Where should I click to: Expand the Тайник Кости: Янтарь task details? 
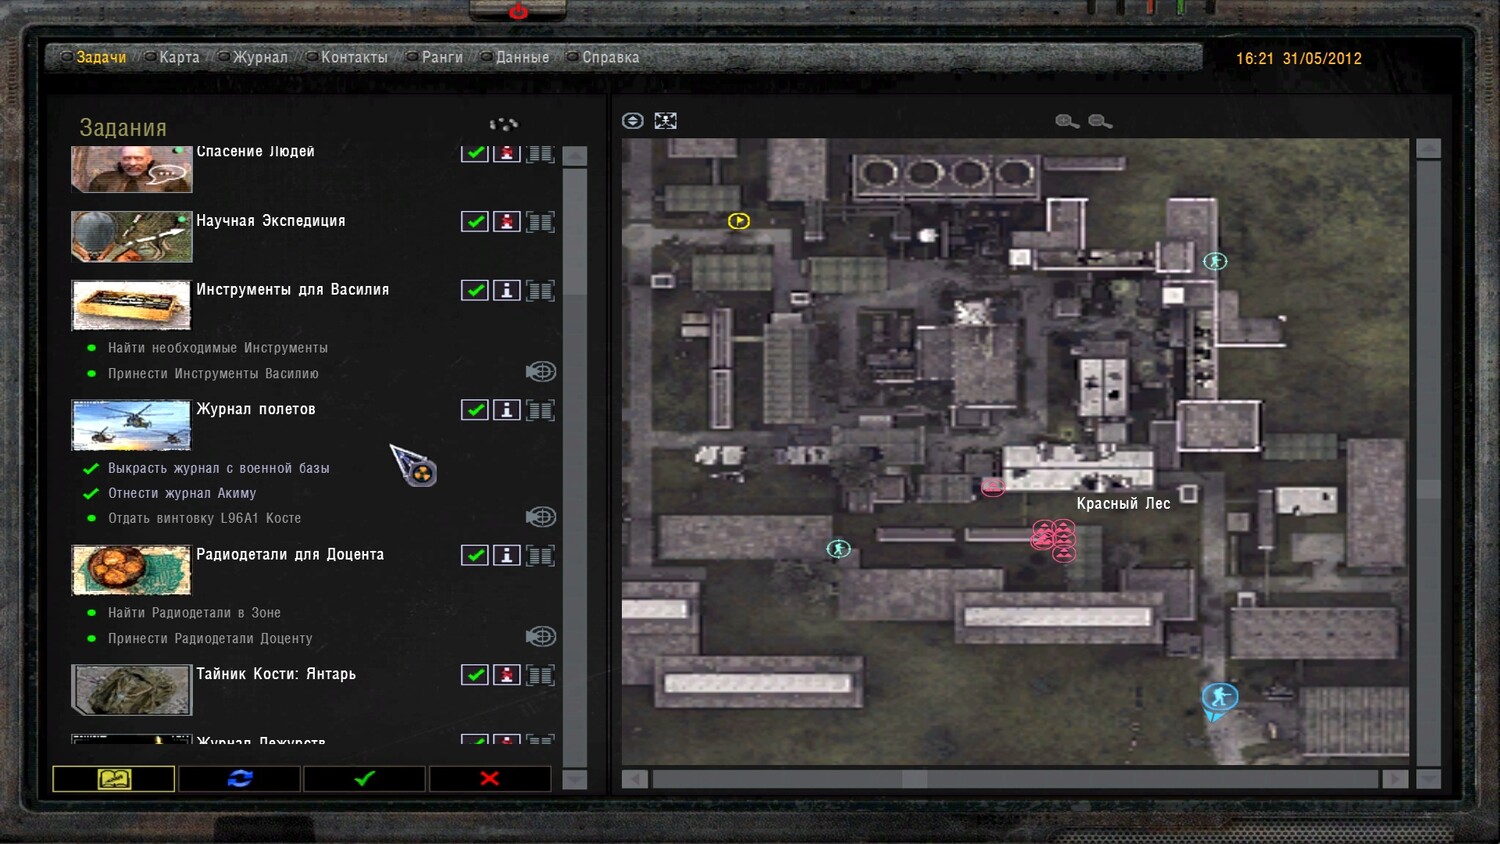pyautogui.click(x=541, y=675)
